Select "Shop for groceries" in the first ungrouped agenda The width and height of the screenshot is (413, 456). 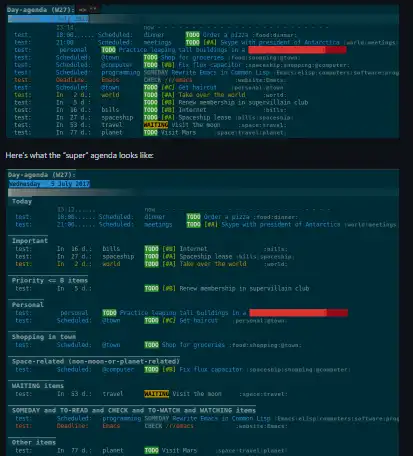click(192, 57)
